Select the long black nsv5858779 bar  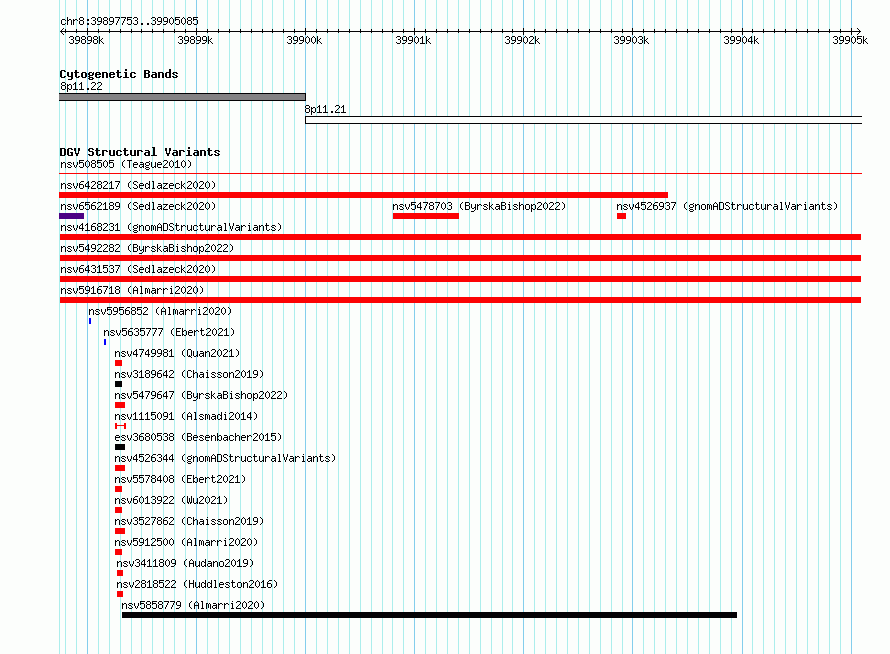tap(429, 615)
